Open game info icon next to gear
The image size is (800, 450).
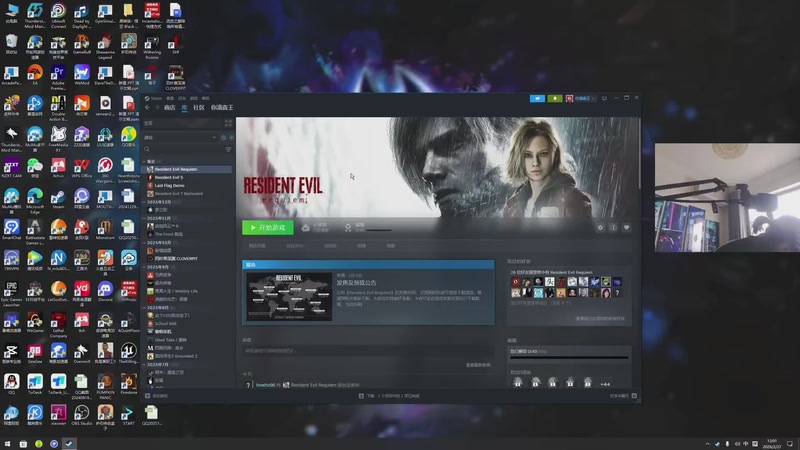pyautogui.click(x=613, y=228)
